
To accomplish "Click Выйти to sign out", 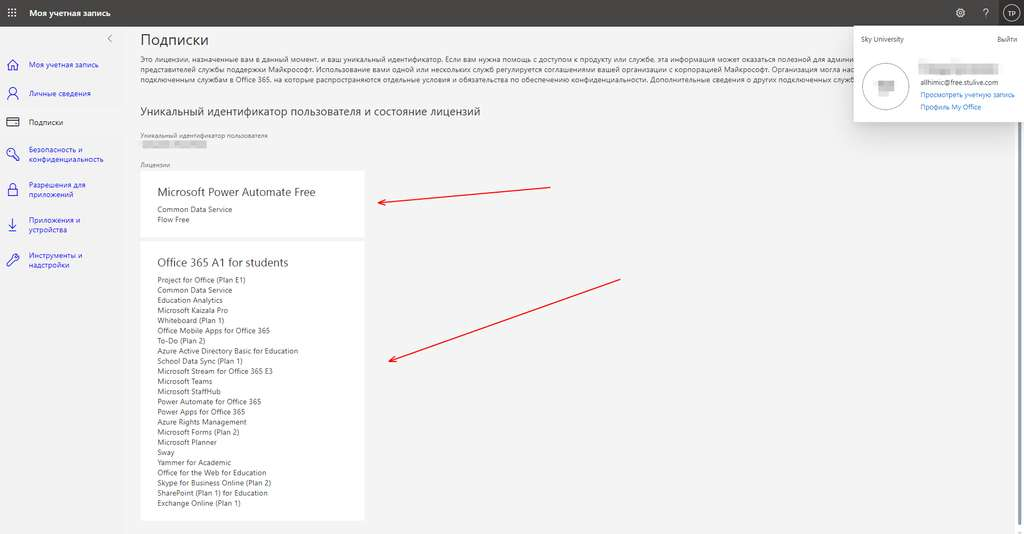I will coord(1006,39).
